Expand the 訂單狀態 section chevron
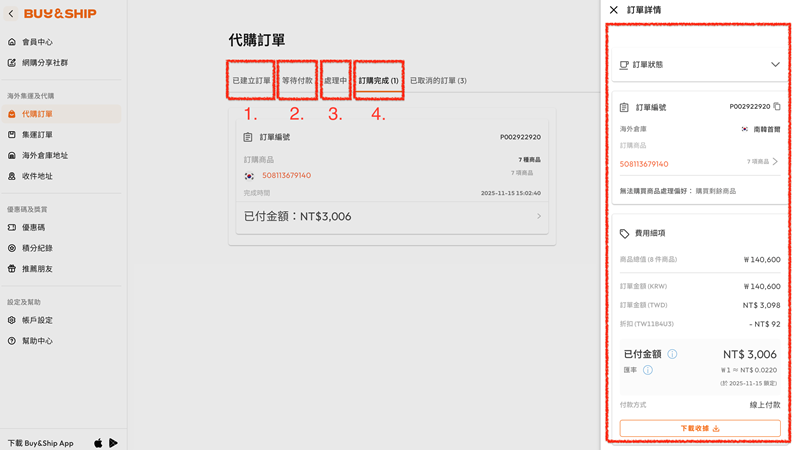The height and width of the screenshot is (450, 800). click(x=775, y=65)
